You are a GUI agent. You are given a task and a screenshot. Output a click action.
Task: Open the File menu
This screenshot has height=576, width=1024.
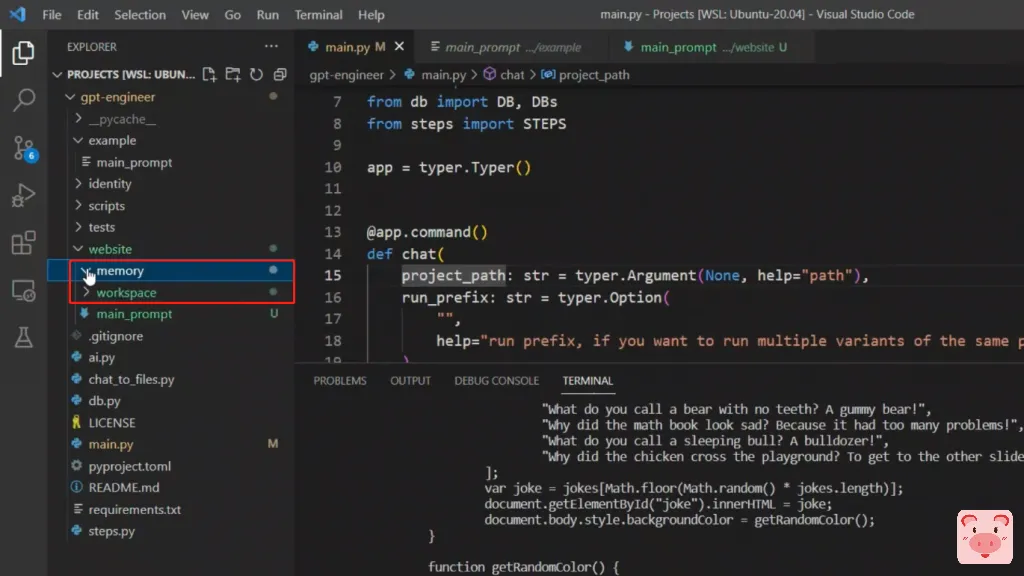(x=52, y=14)
